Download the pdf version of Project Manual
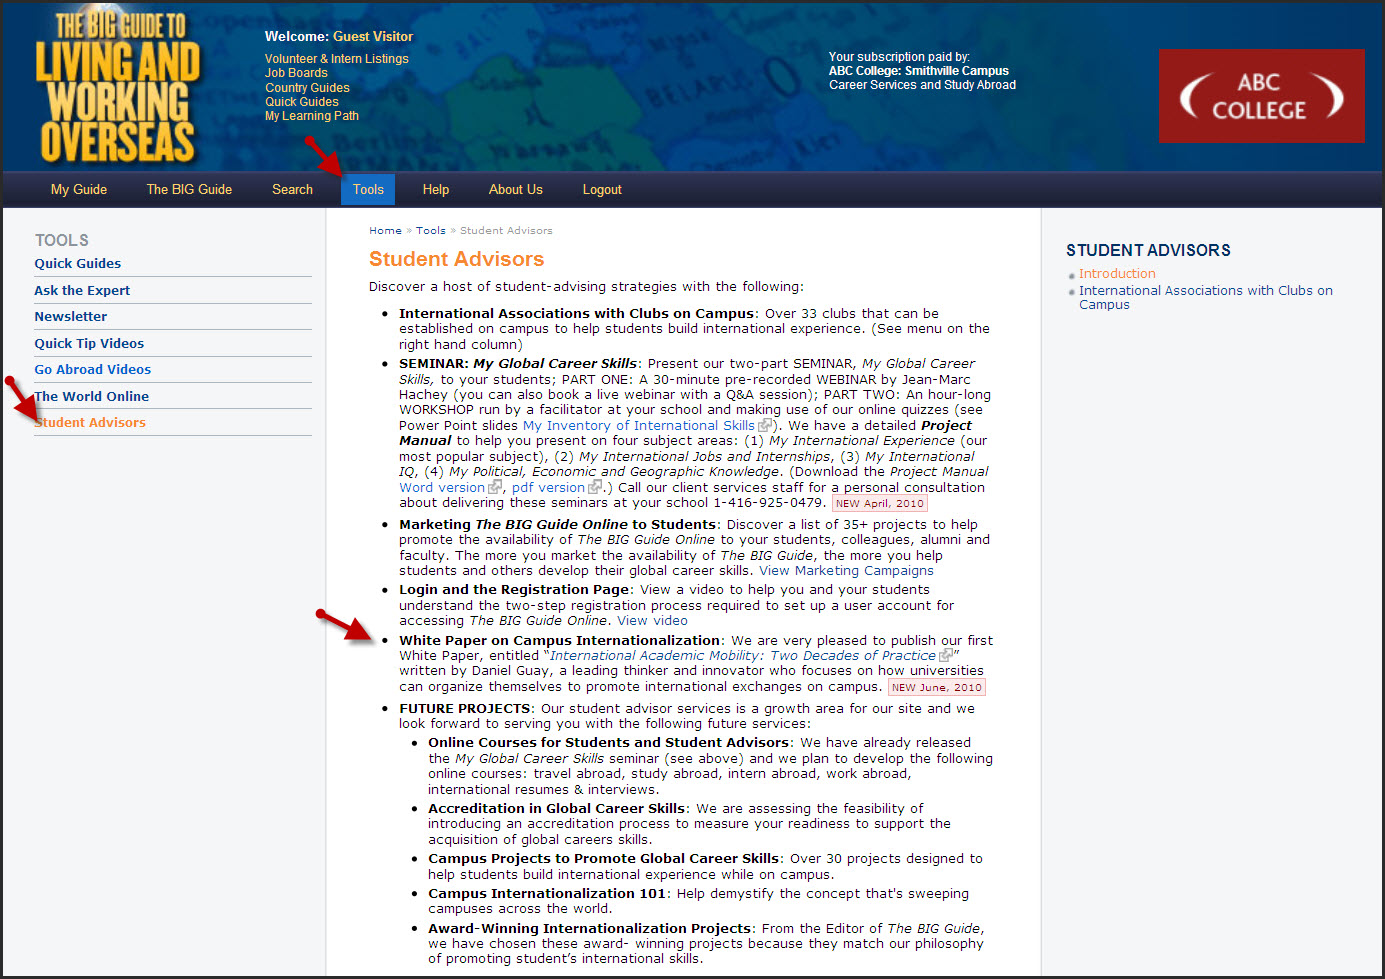1385x979 pixels. (548, 488)
